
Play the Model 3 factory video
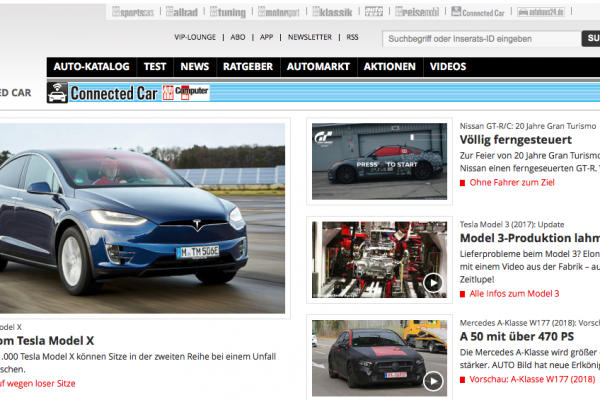click(x=433, y=283)
